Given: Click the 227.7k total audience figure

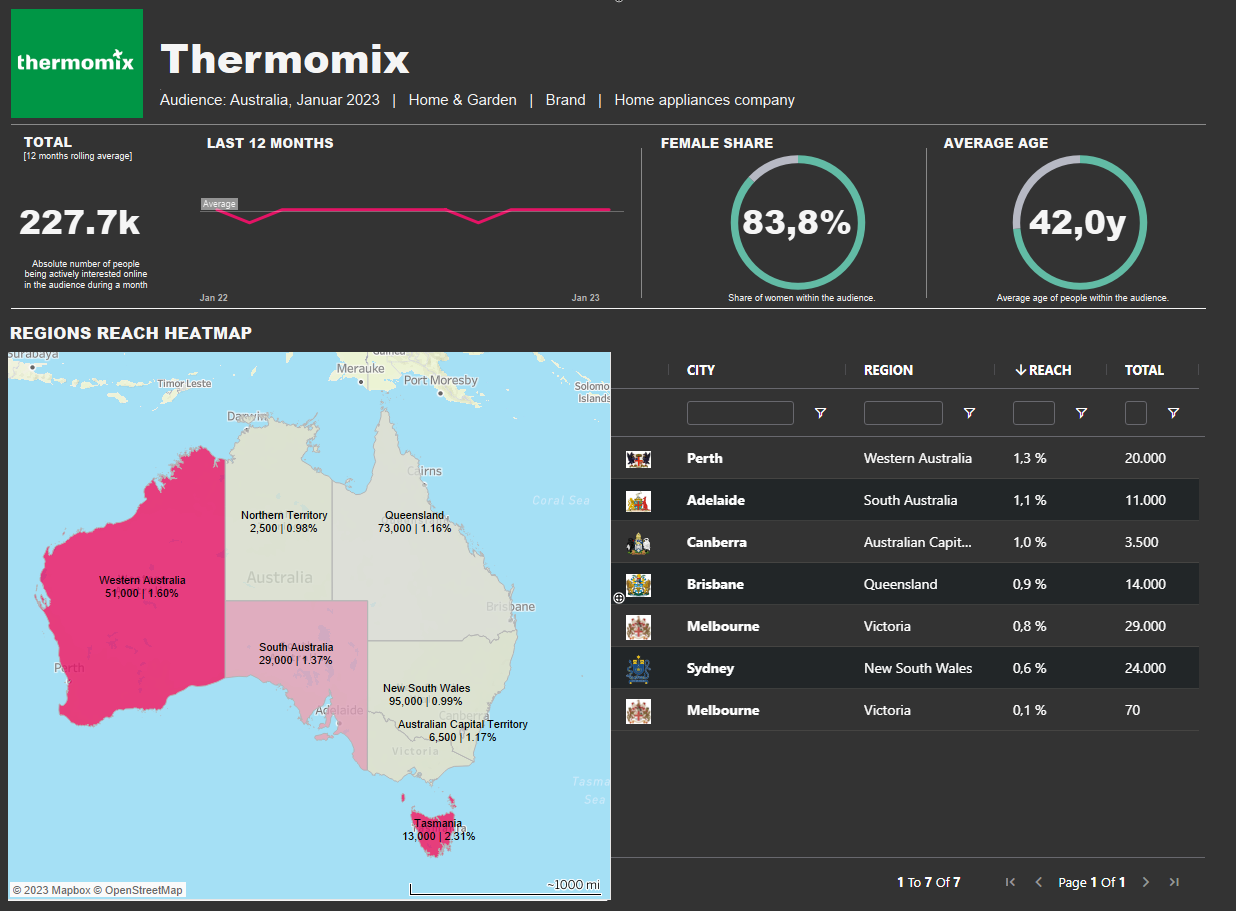Looking at the screenshot, I should coord(80,222).
